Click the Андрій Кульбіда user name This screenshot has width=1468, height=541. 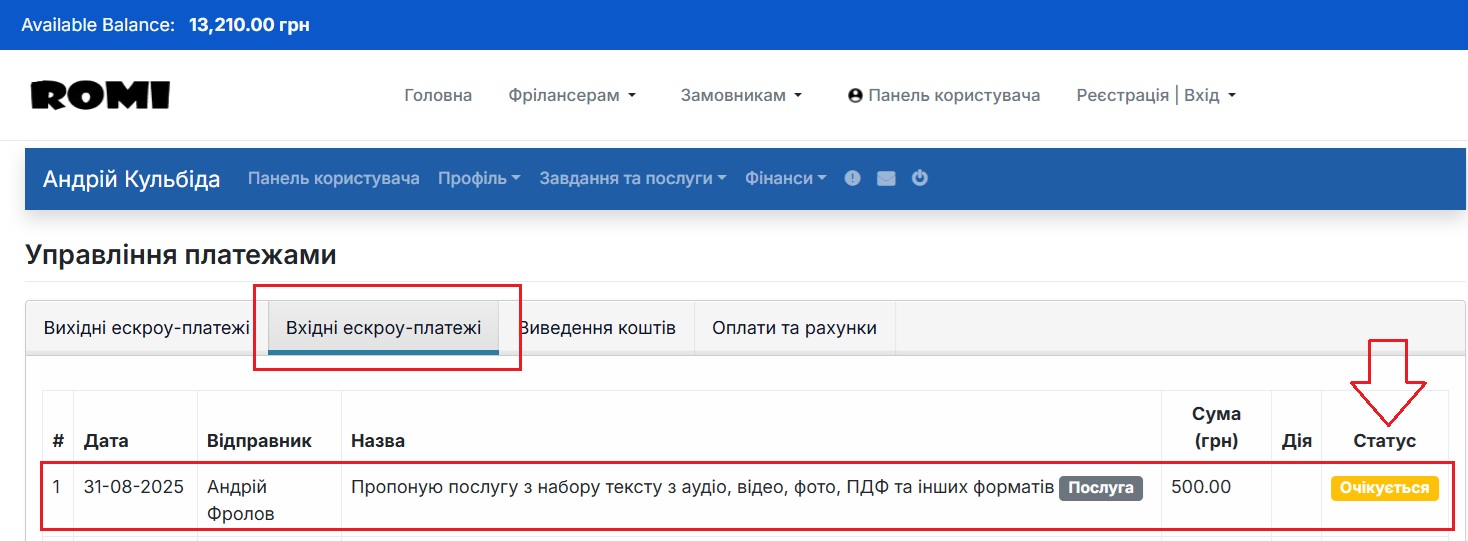(131, 179)
